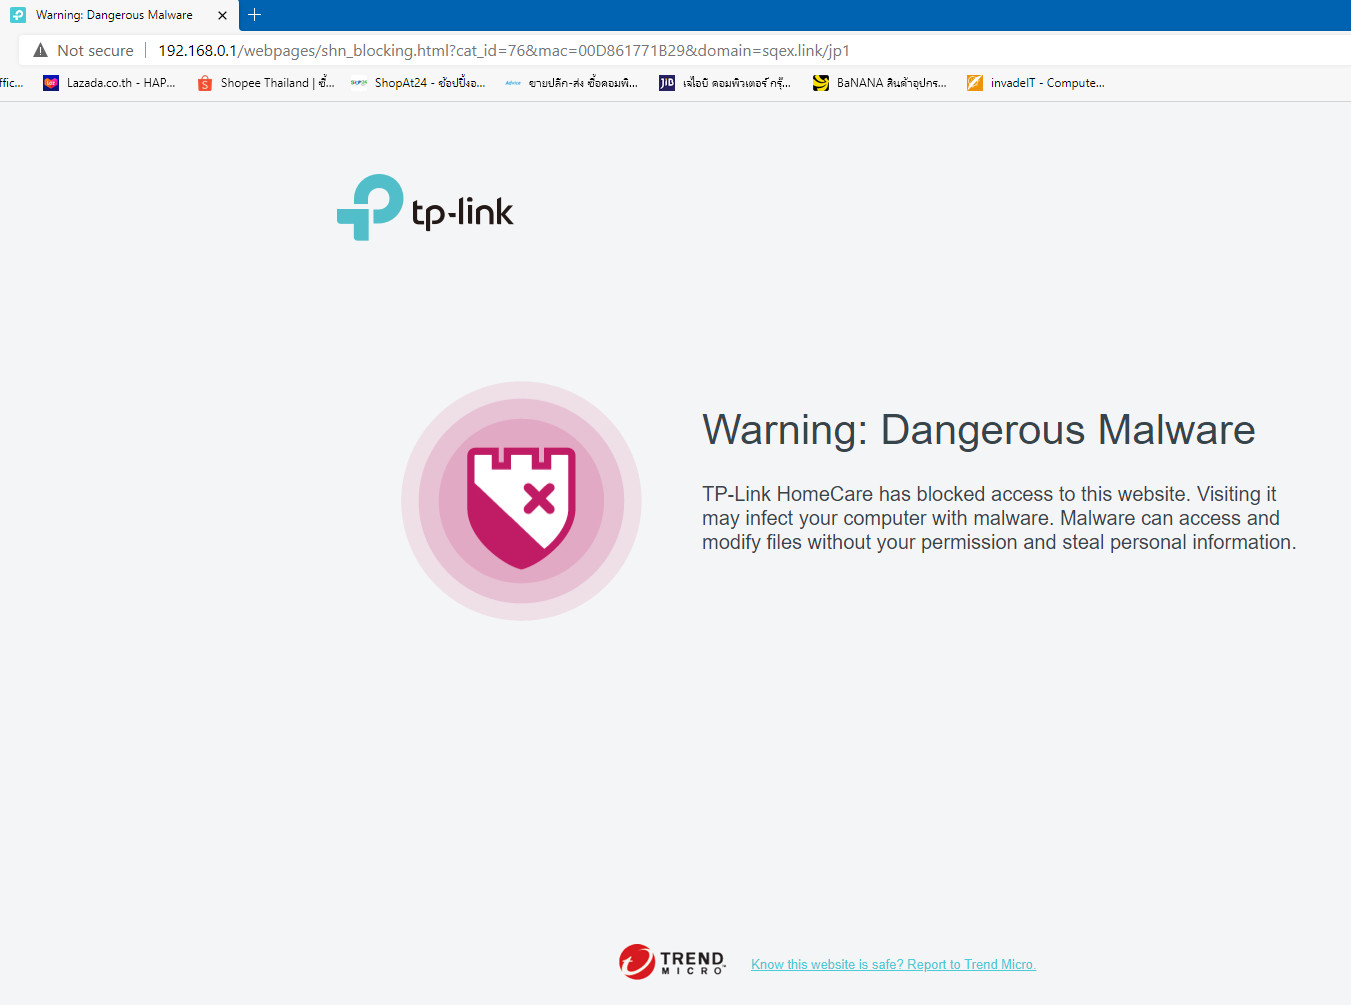Screen dimensions: 1351x1005
Task: Click the TP-Link favicon on the tab
Action: pyautogui.click(x=18, y=15)
